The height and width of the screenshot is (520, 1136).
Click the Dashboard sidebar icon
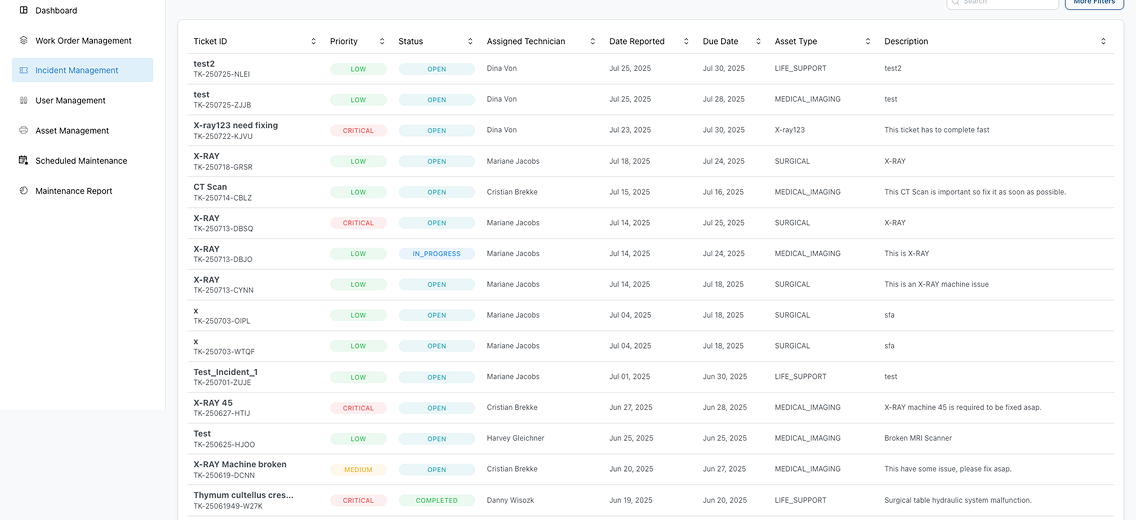tap(24, 10)
